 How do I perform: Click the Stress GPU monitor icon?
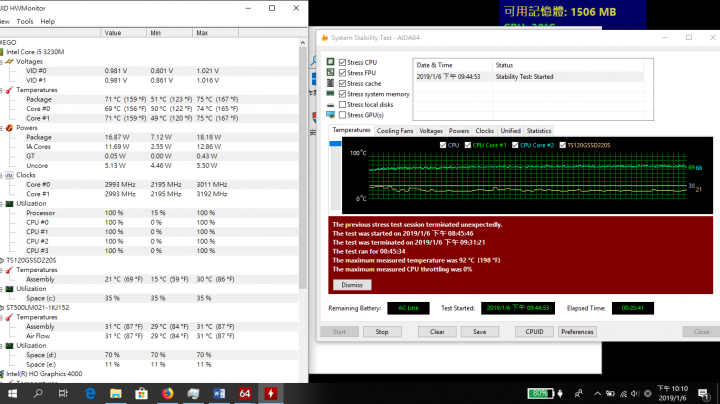point(330,114)
